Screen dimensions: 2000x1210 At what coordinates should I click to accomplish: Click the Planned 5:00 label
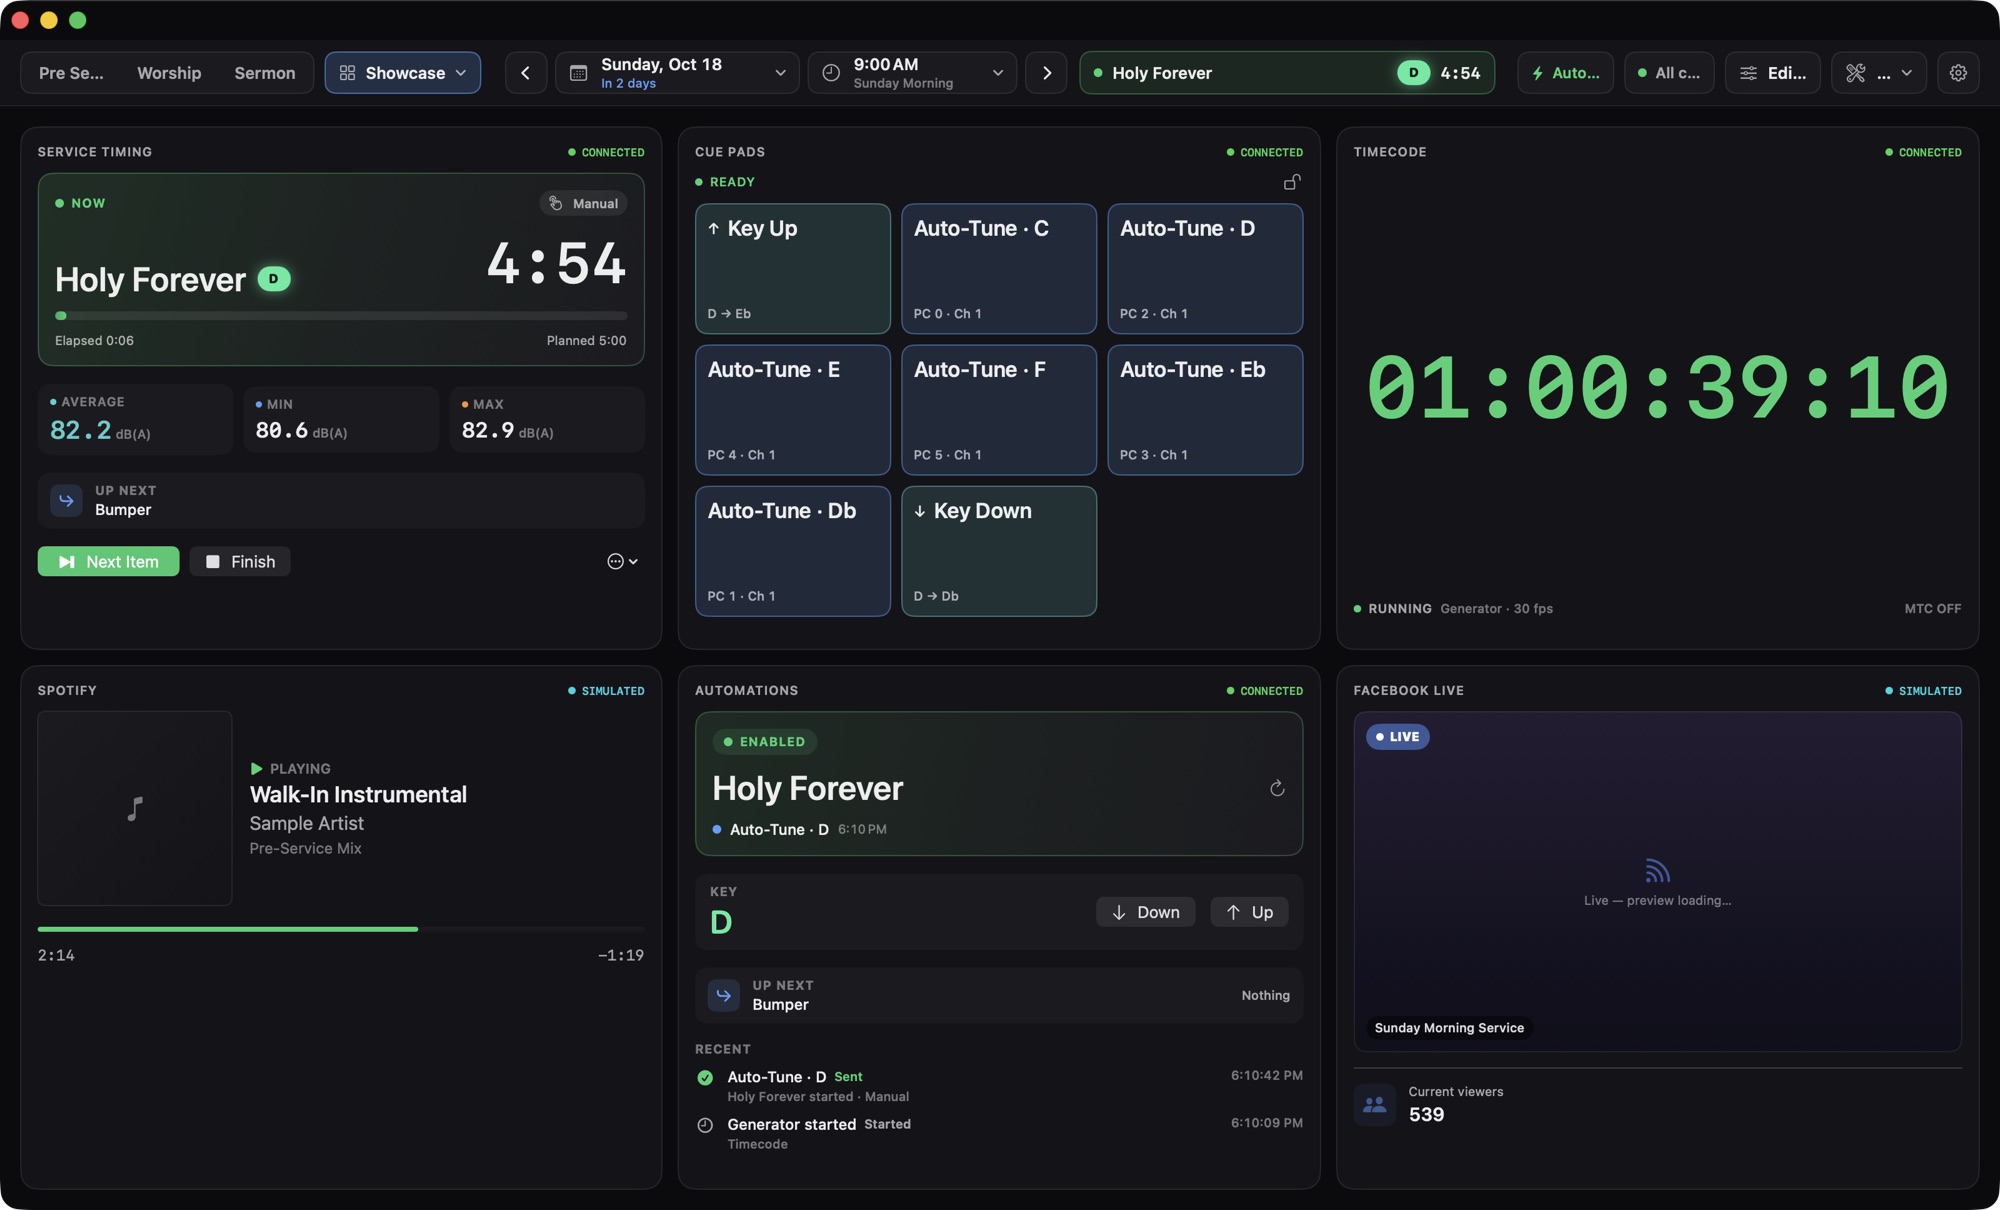tap(586, 340)
